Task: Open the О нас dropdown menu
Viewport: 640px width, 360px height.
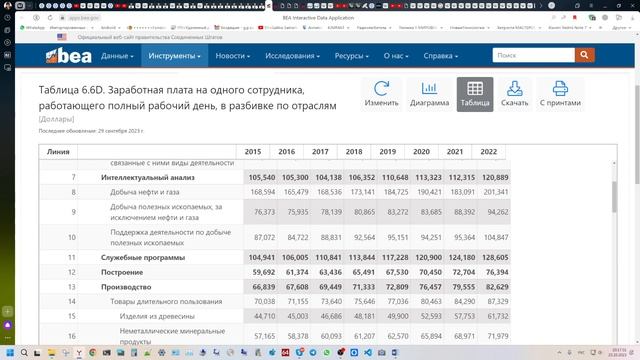Action: pos(396,56)
